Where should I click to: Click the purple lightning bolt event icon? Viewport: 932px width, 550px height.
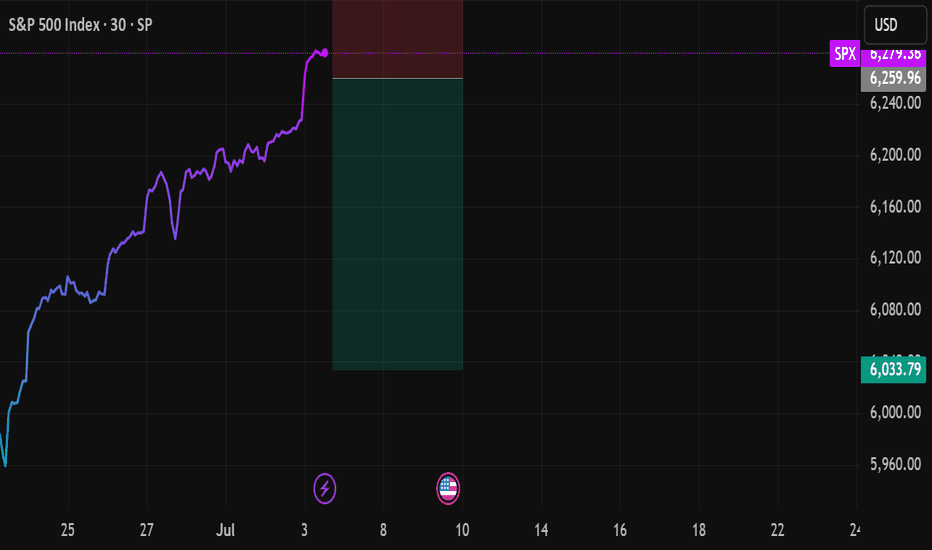325,489
